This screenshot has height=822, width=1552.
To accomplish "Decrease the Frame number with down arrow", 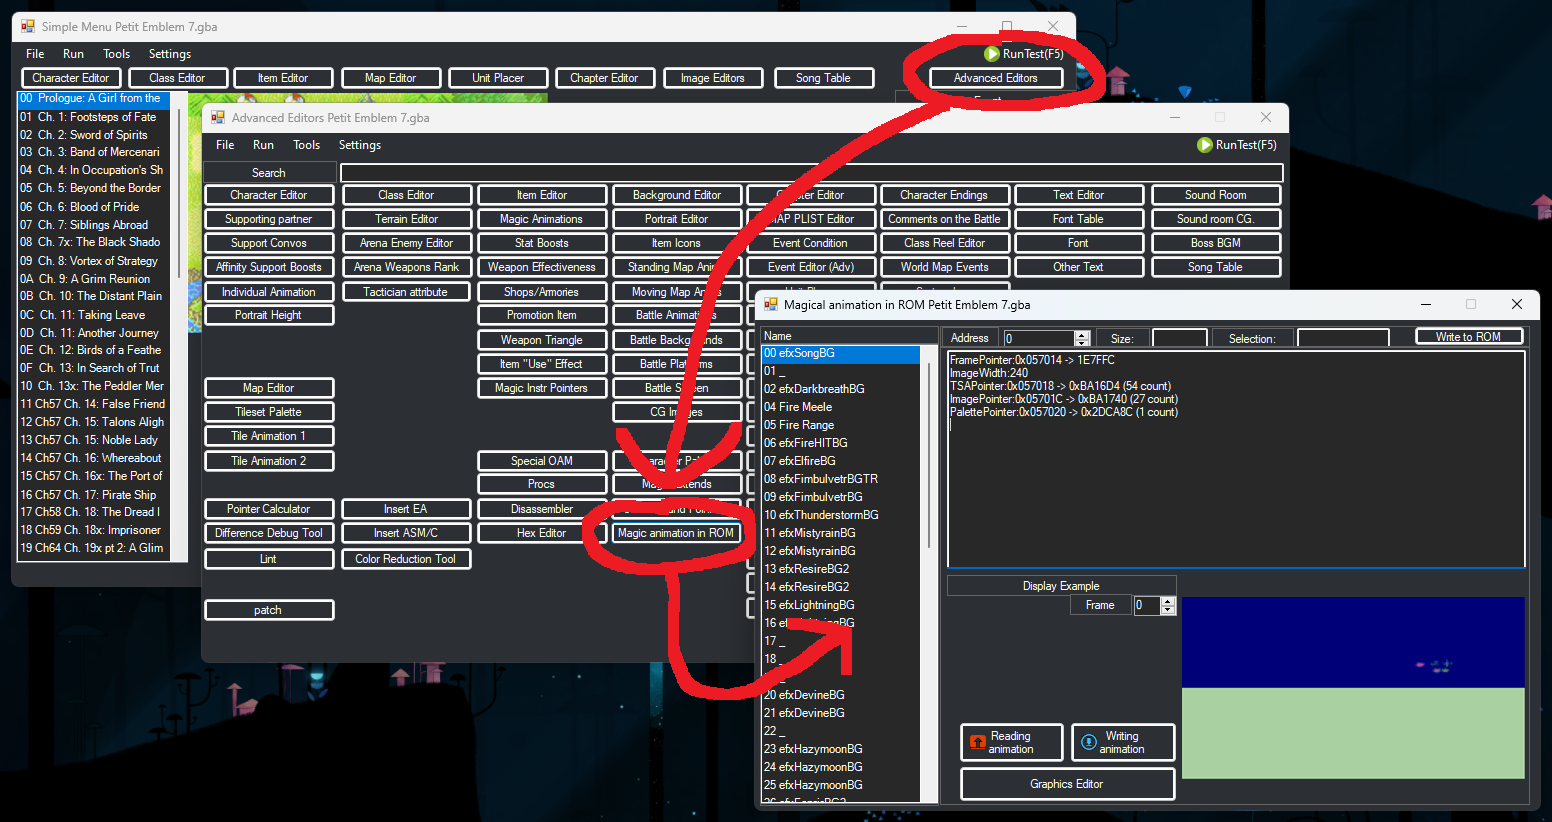I will (1168, 610).
